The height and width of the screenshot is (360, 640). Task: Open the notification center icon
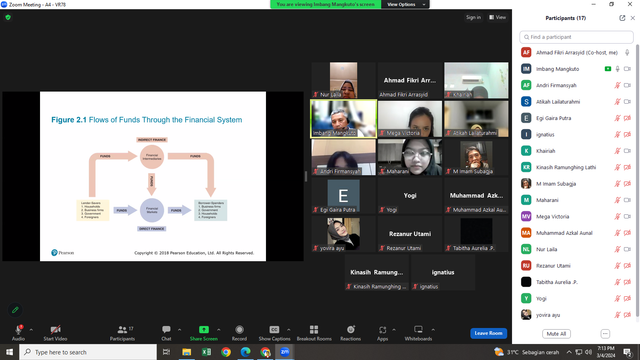[x=627, y=352]
